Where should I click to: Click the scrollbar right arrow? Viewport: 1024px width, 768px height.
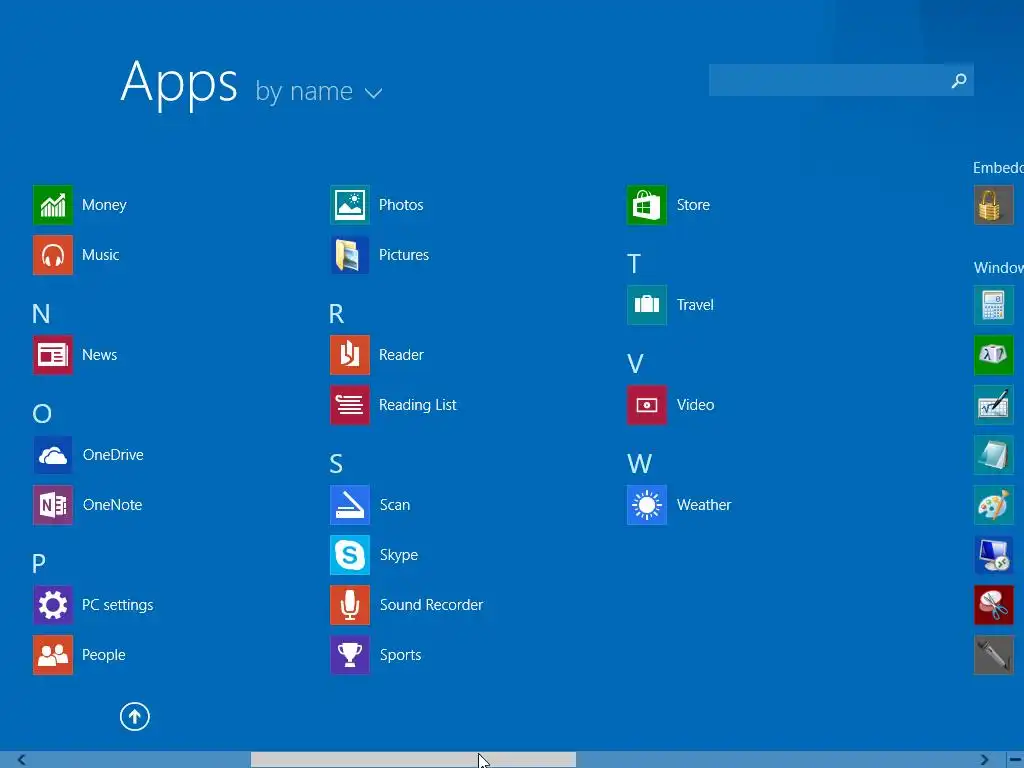pos(984,760)
